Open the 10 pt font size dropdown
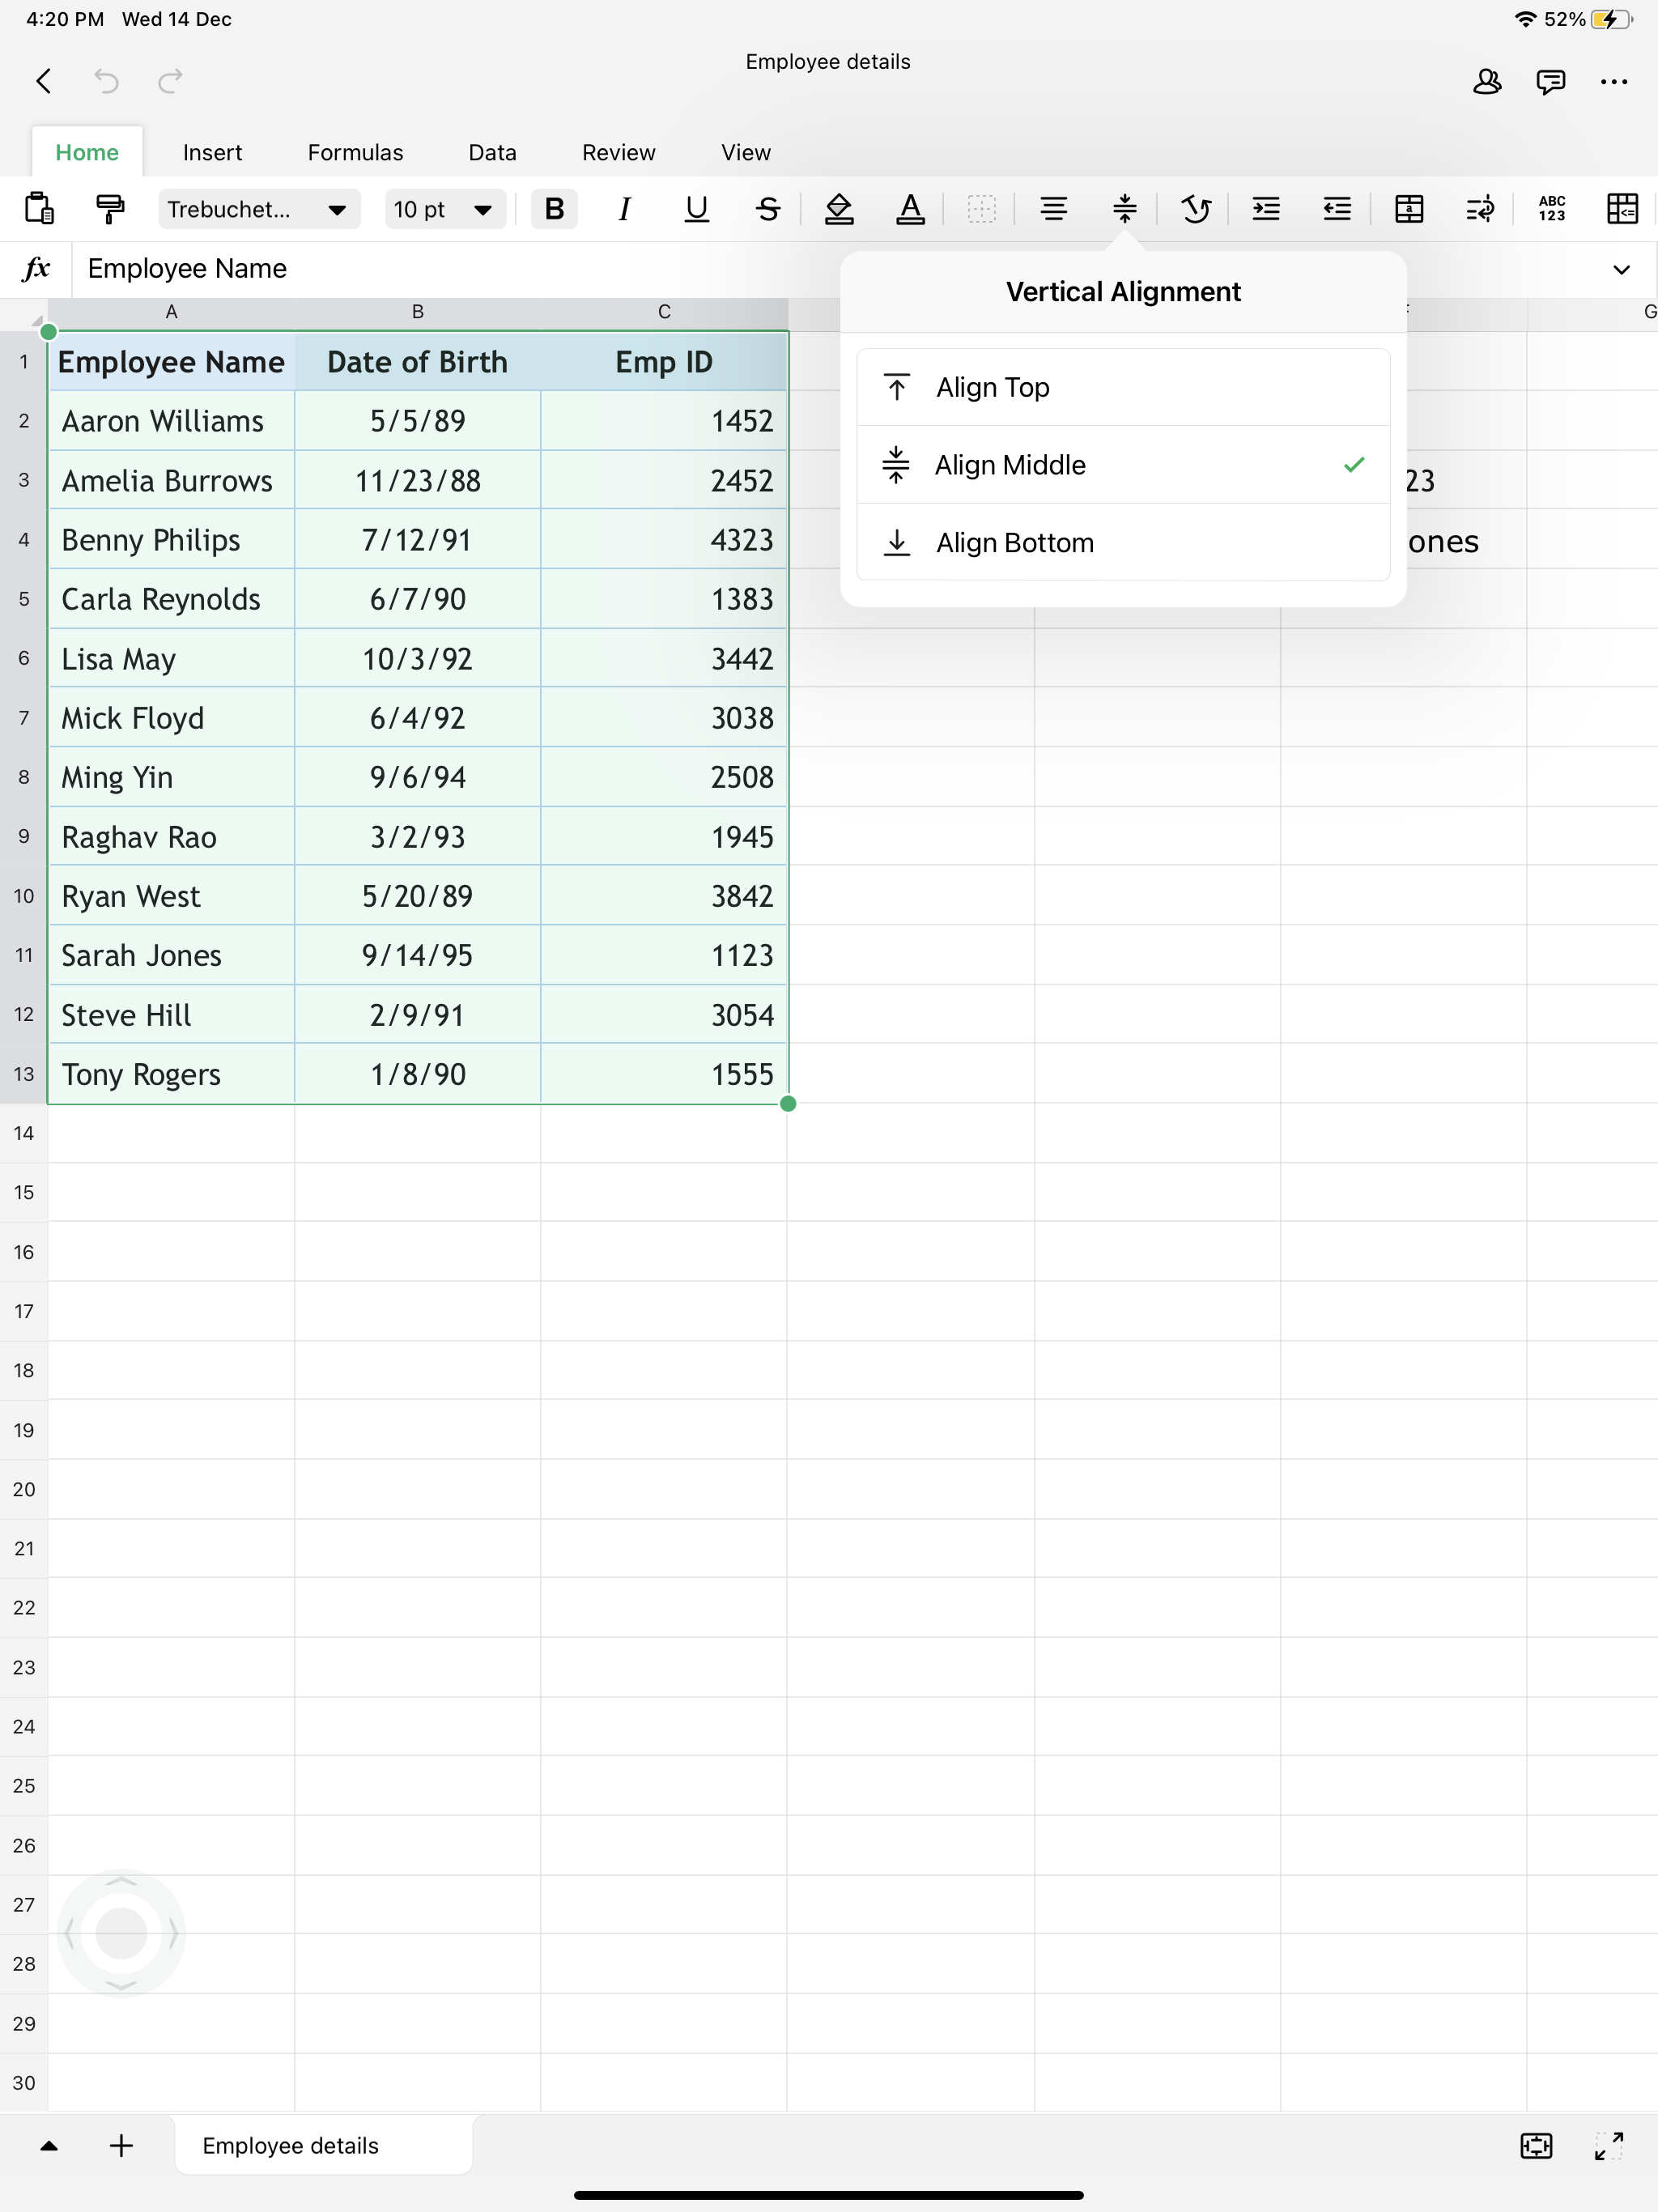This screenshot has height=2212, width=1658. [443, 209]
